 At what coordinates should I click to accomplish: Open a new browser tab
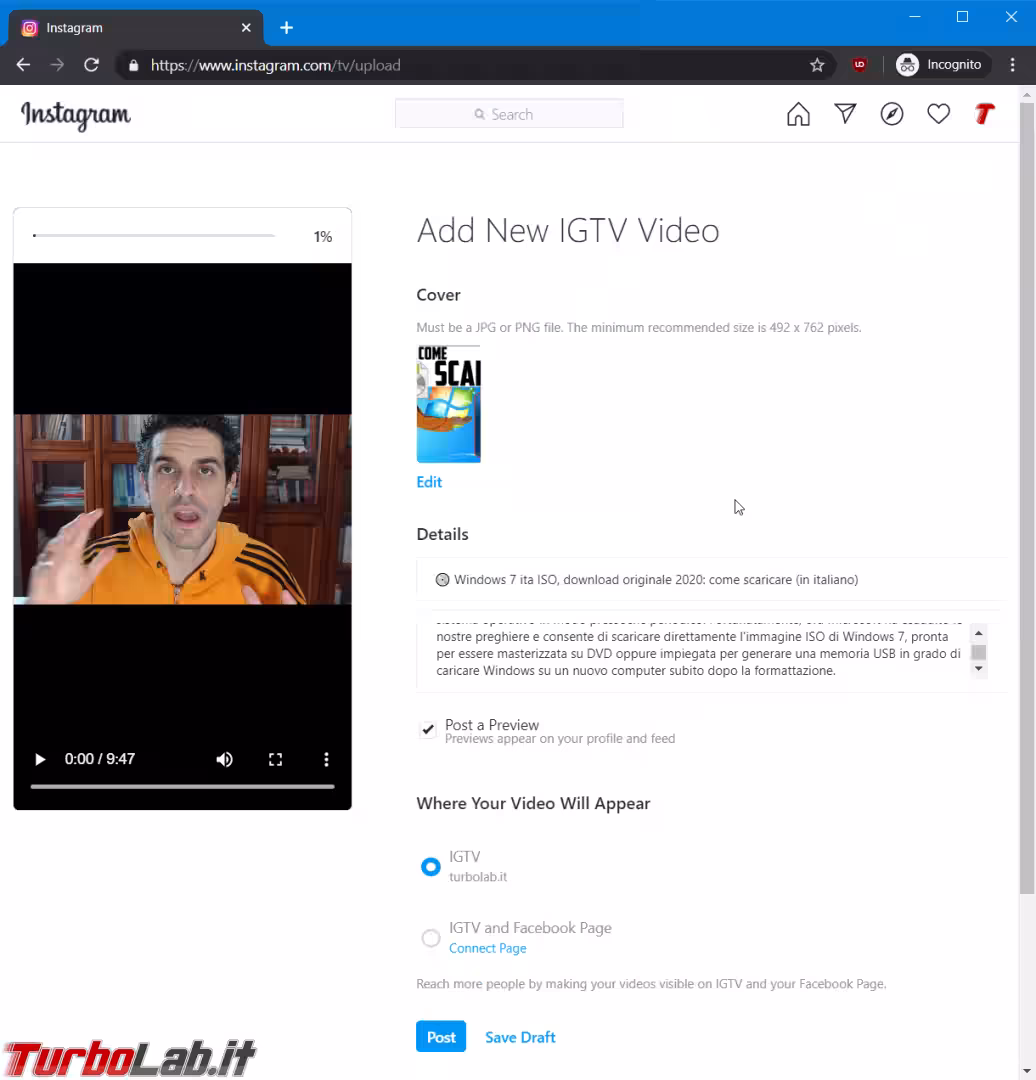(287, 28)
